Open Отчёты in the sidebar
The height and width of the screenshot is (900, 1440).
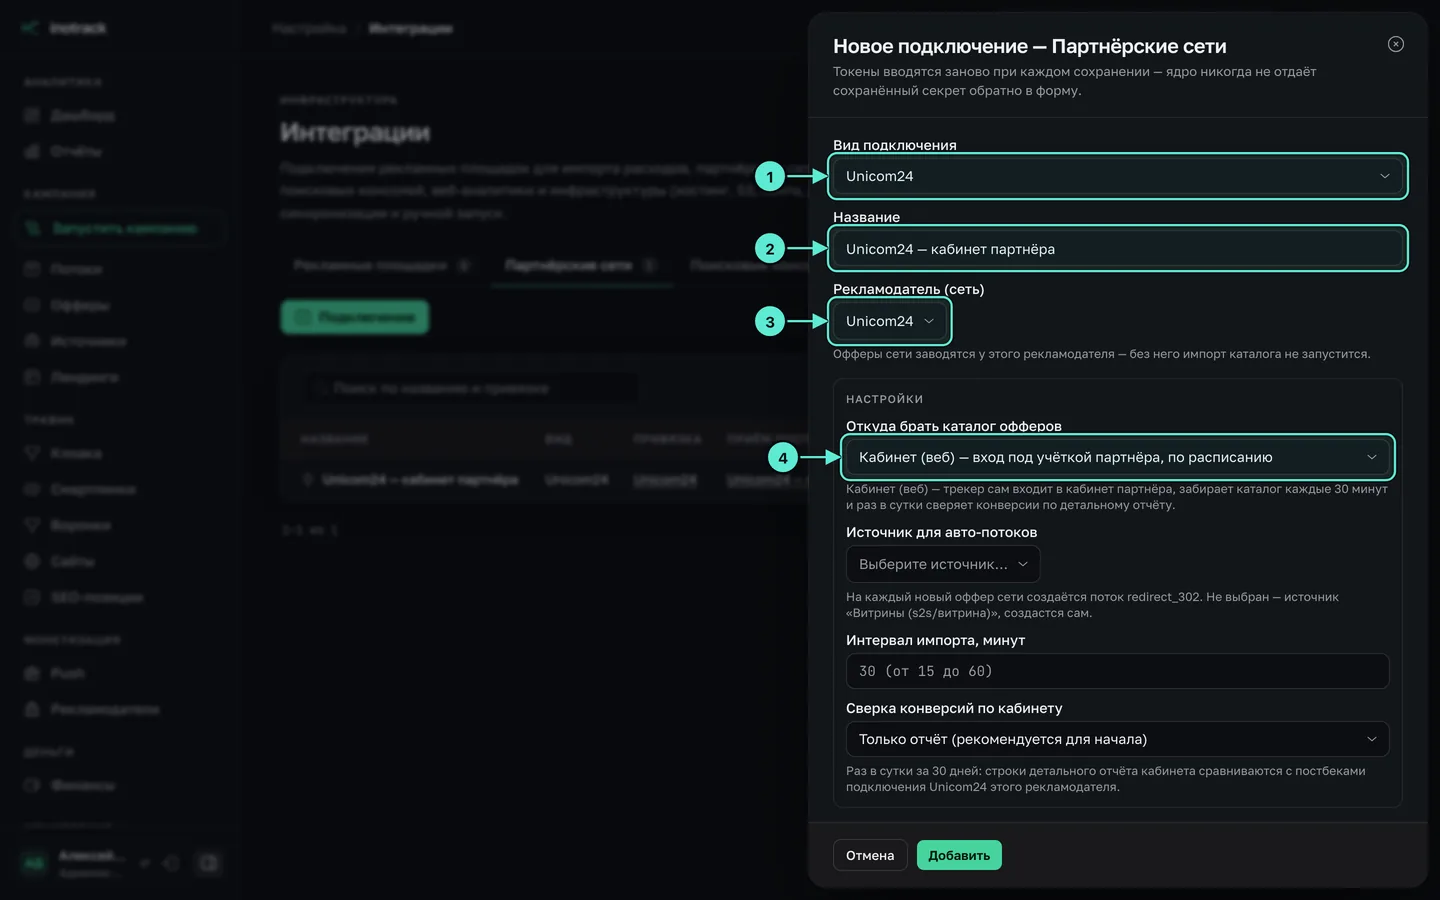click(x=76, y=151)
